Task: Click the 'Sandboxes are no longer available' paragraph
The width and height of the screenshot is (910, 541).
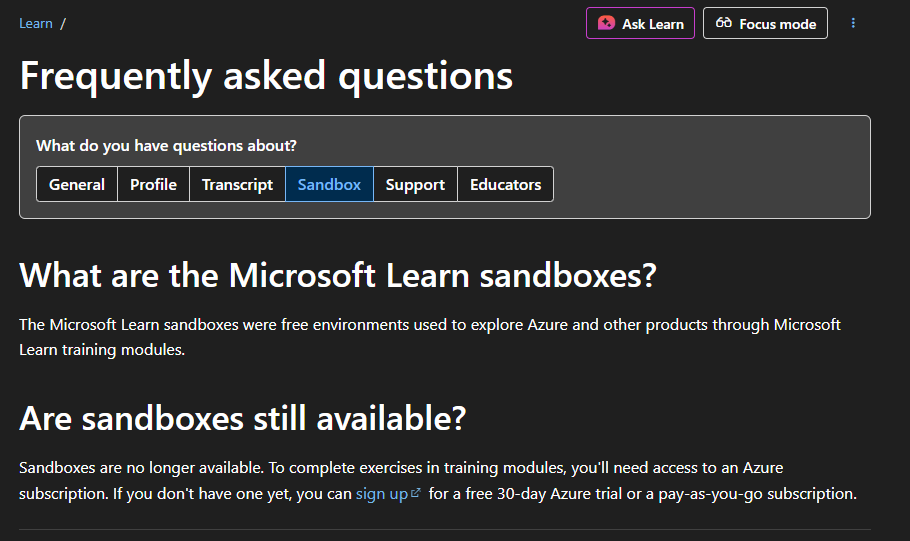Action: [438, 481]
